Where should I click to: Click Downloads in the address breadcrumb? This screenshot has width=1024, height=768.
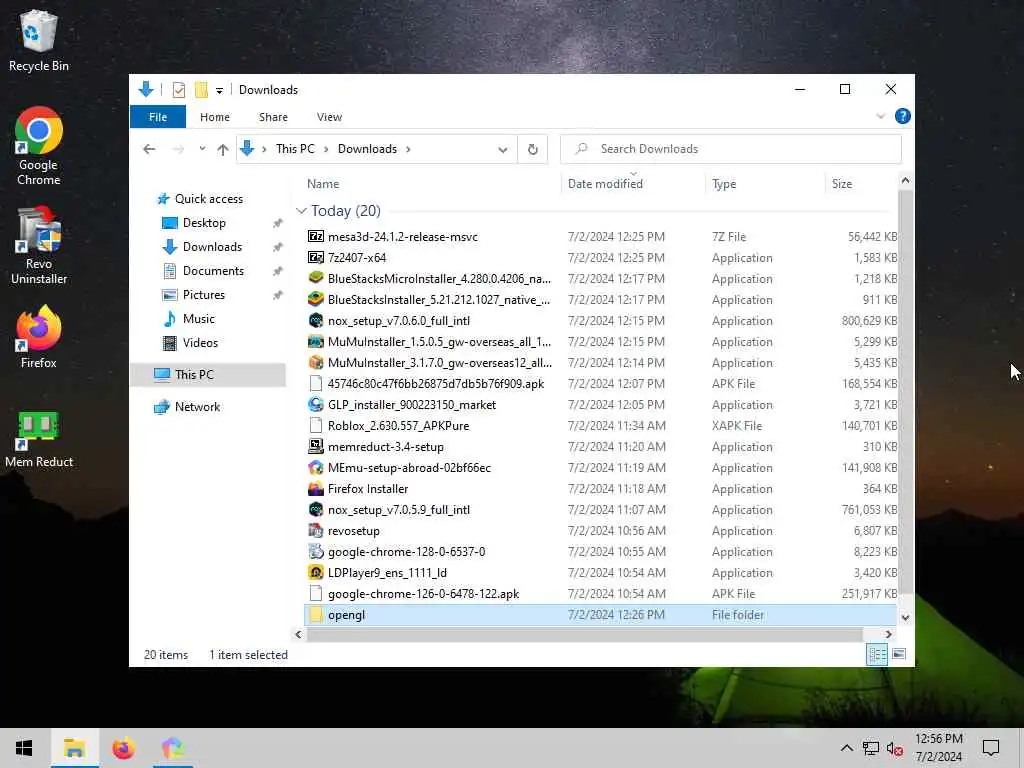[367, 149]
